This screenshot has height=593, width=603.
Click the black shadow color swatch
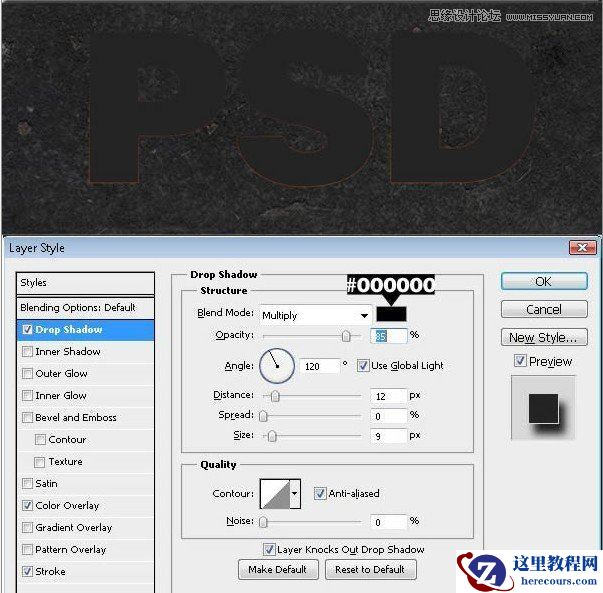[x=391, y=314]
